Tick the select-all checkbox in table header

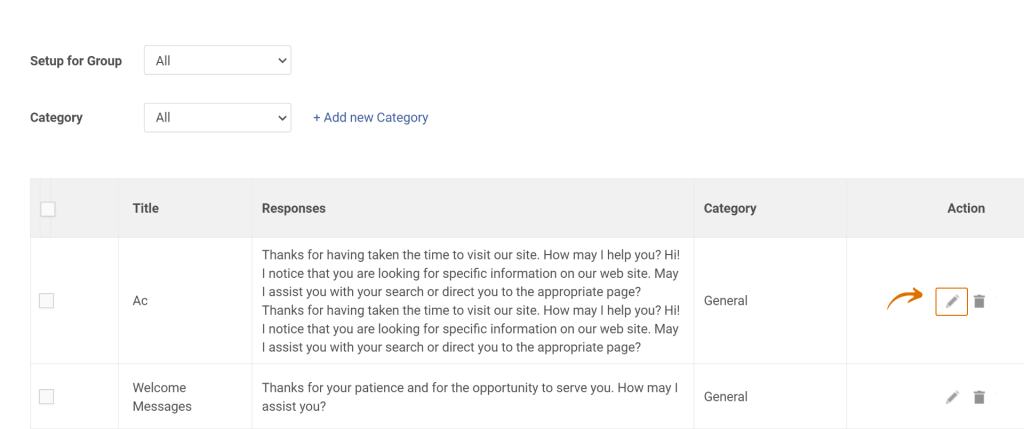[x=48, y=209]
